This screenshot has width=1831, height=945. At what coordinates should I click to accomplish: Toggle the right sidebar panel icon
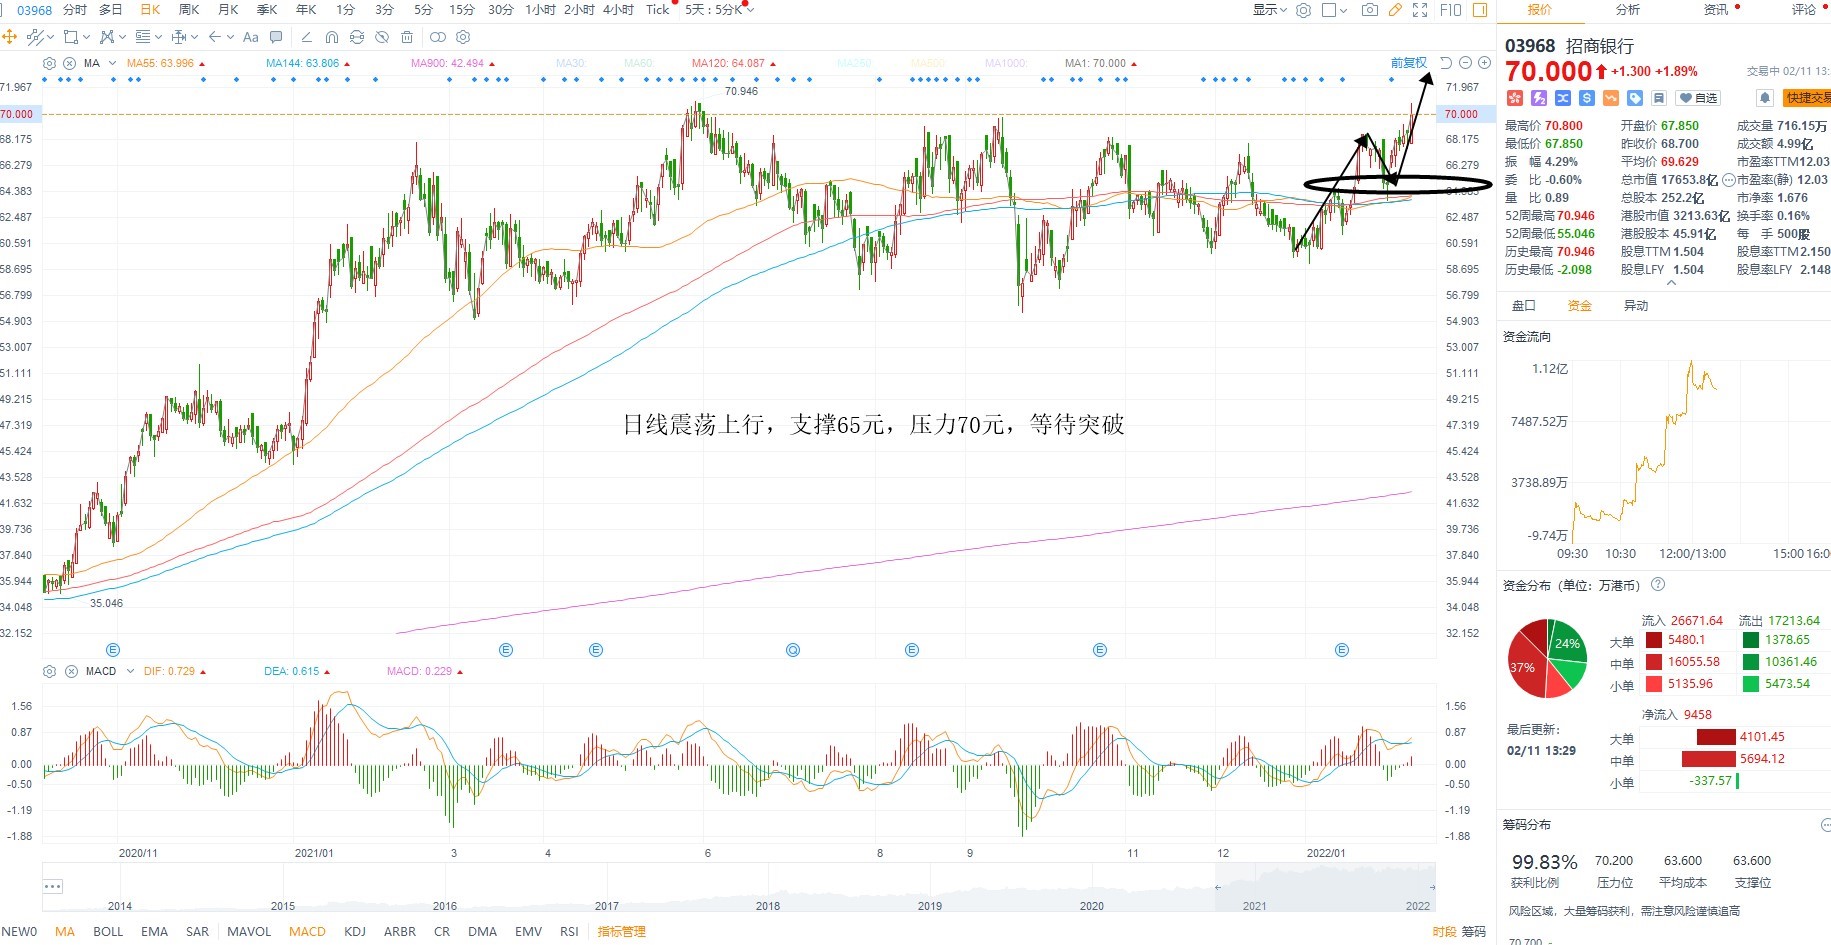click(1480, 10)
